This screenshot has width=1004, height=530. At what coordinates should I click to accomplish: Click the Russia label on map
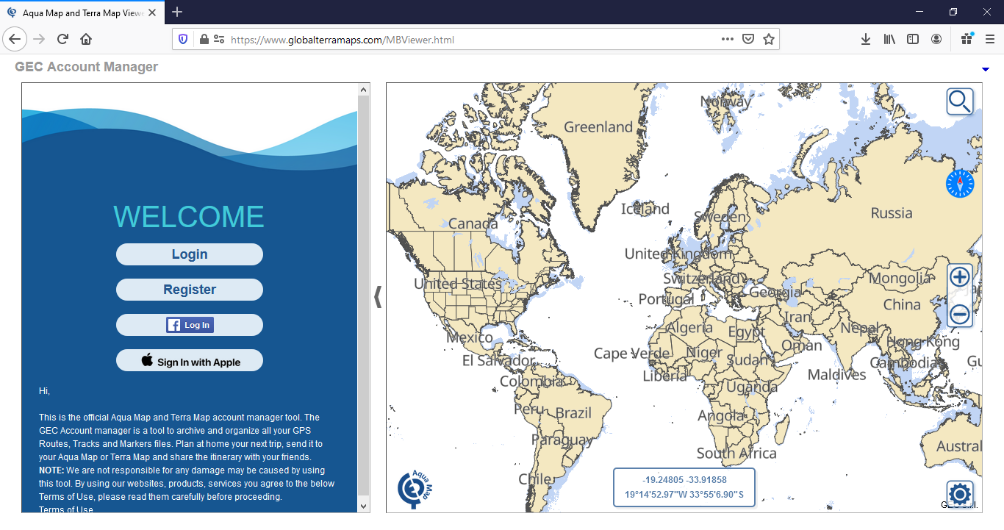coord(891,213)
